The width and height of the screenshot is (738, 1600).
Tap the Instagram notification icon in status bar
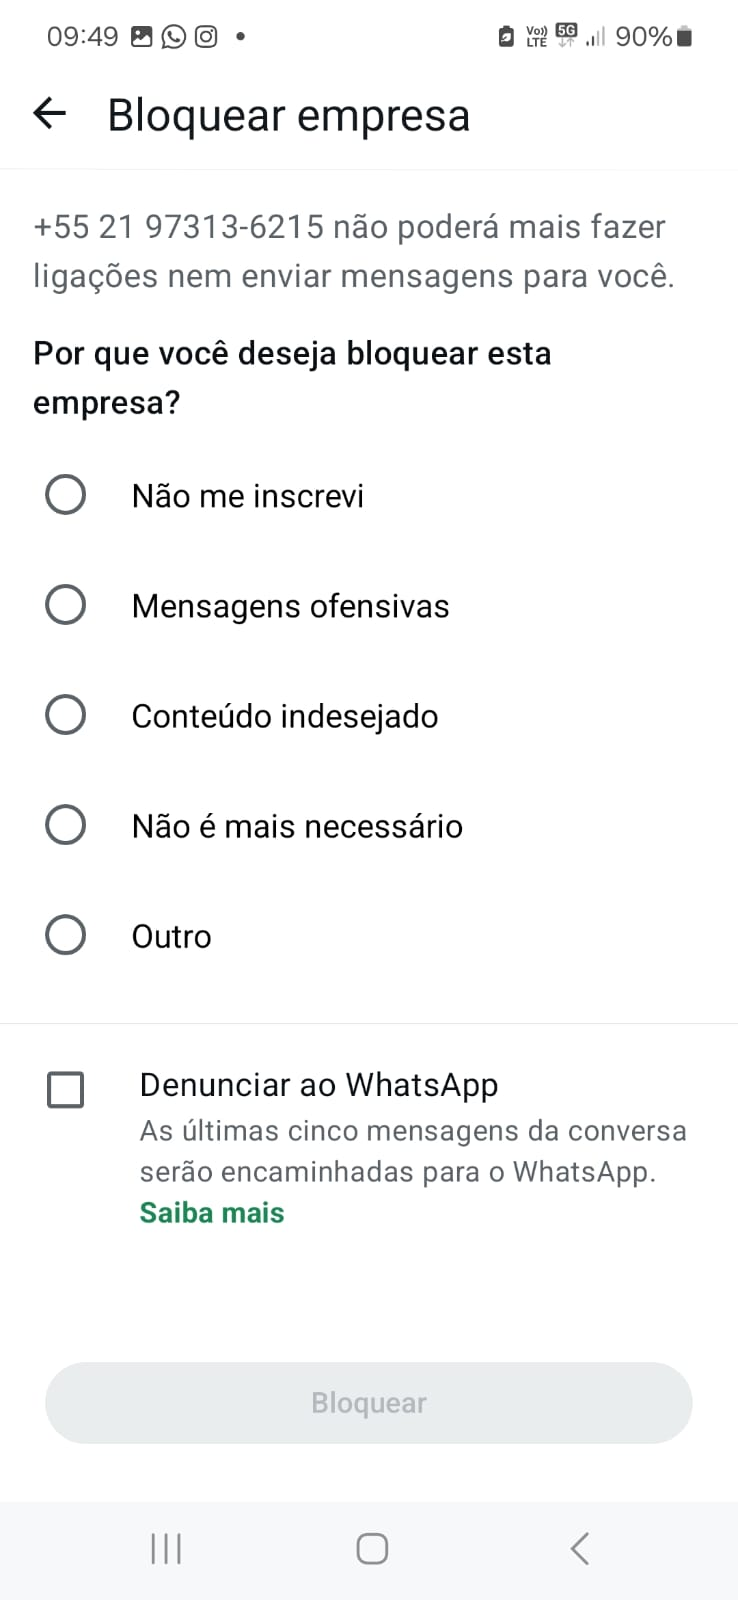pyautogui.click(x=206, y=37)
